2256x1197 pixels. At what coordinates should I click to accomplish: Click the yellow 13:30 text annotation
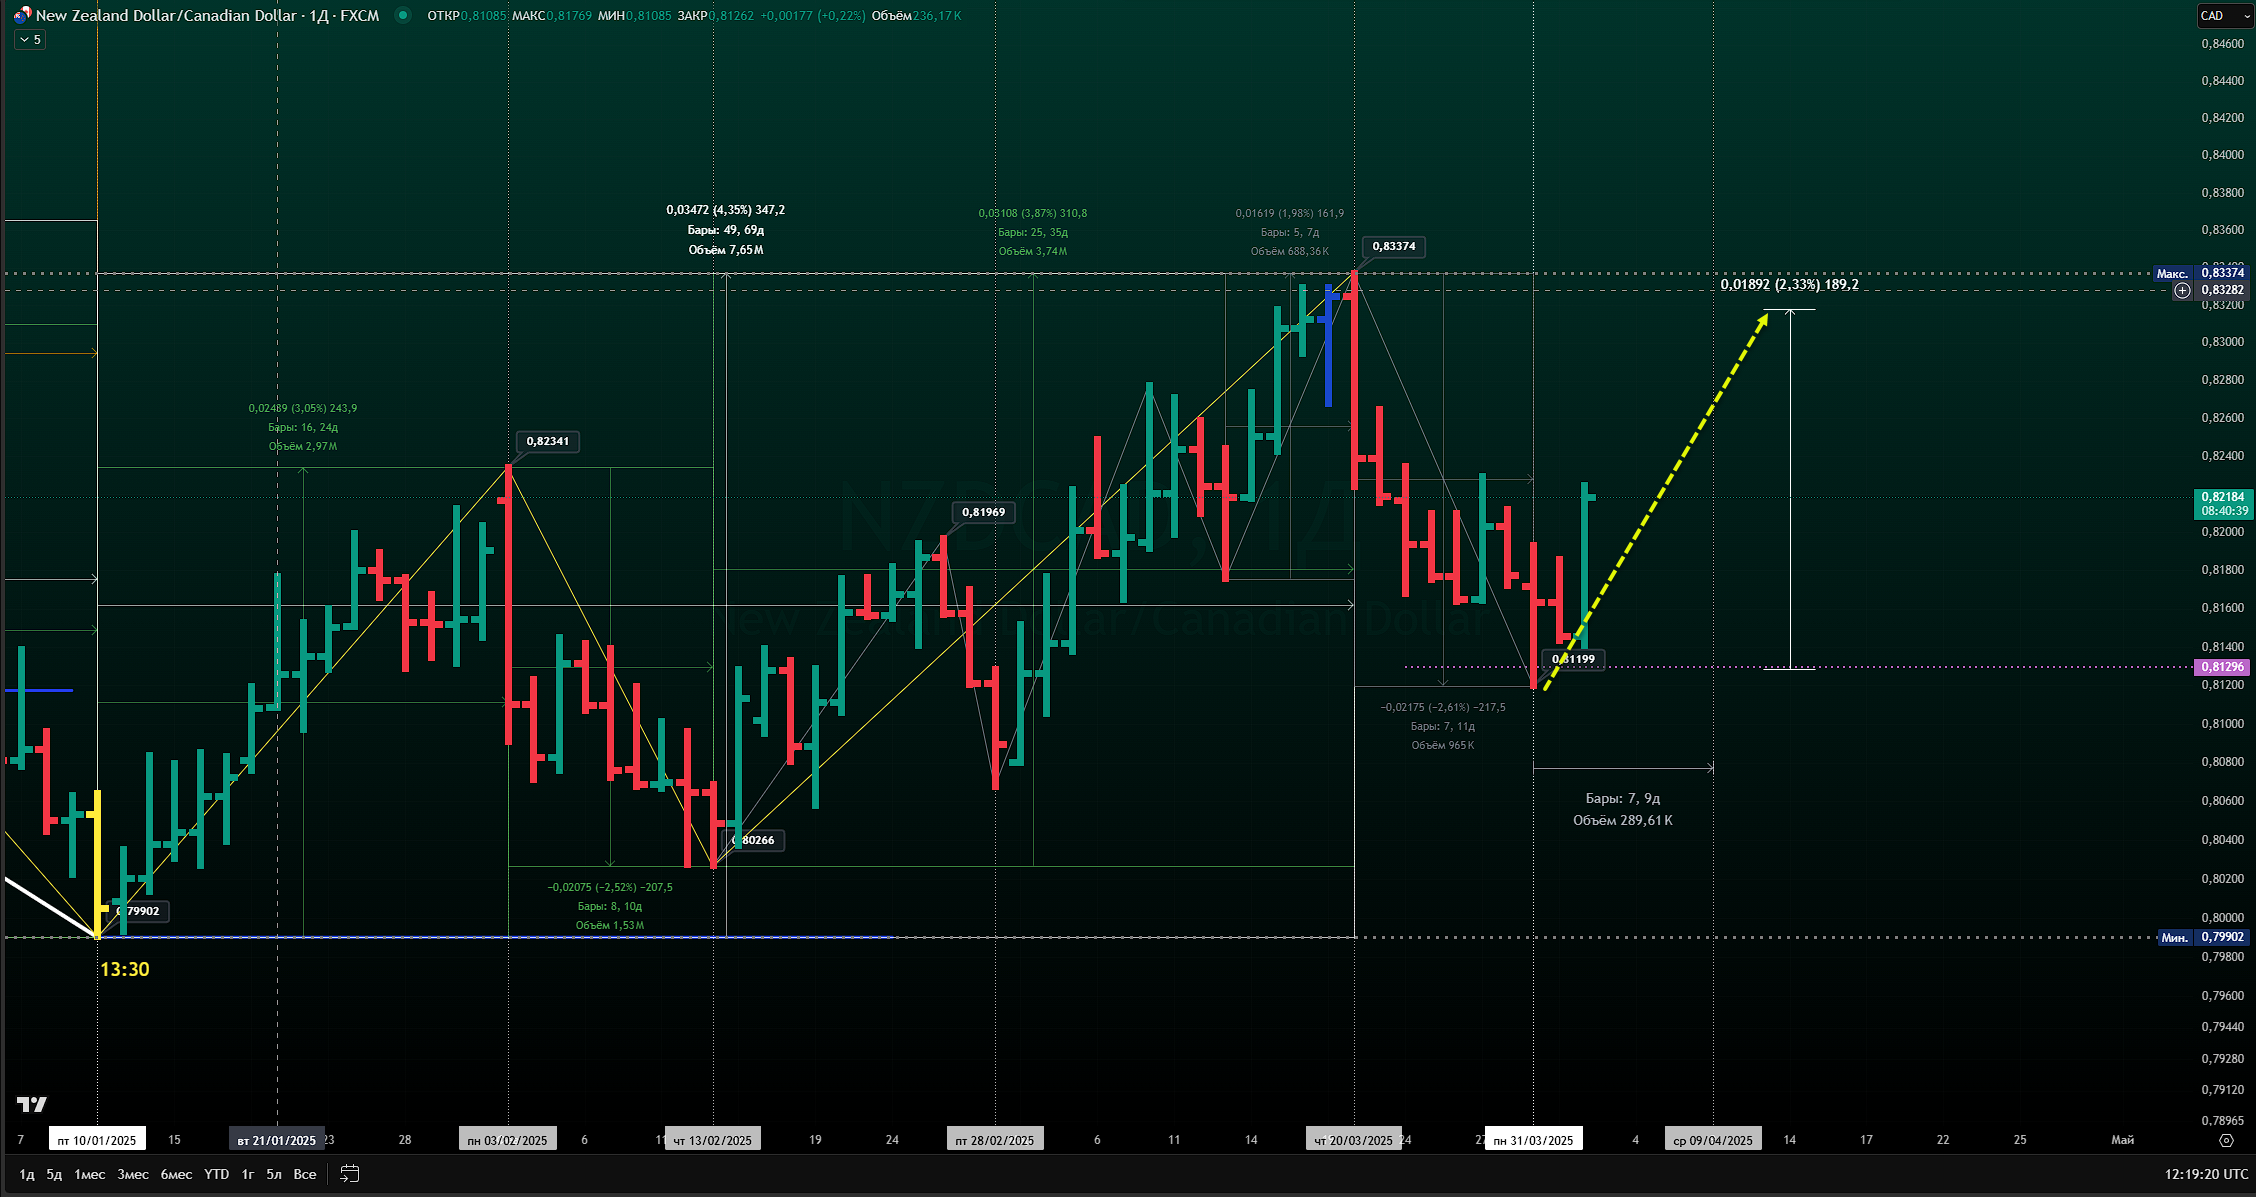pyautogui.click(x=125, y=969)
